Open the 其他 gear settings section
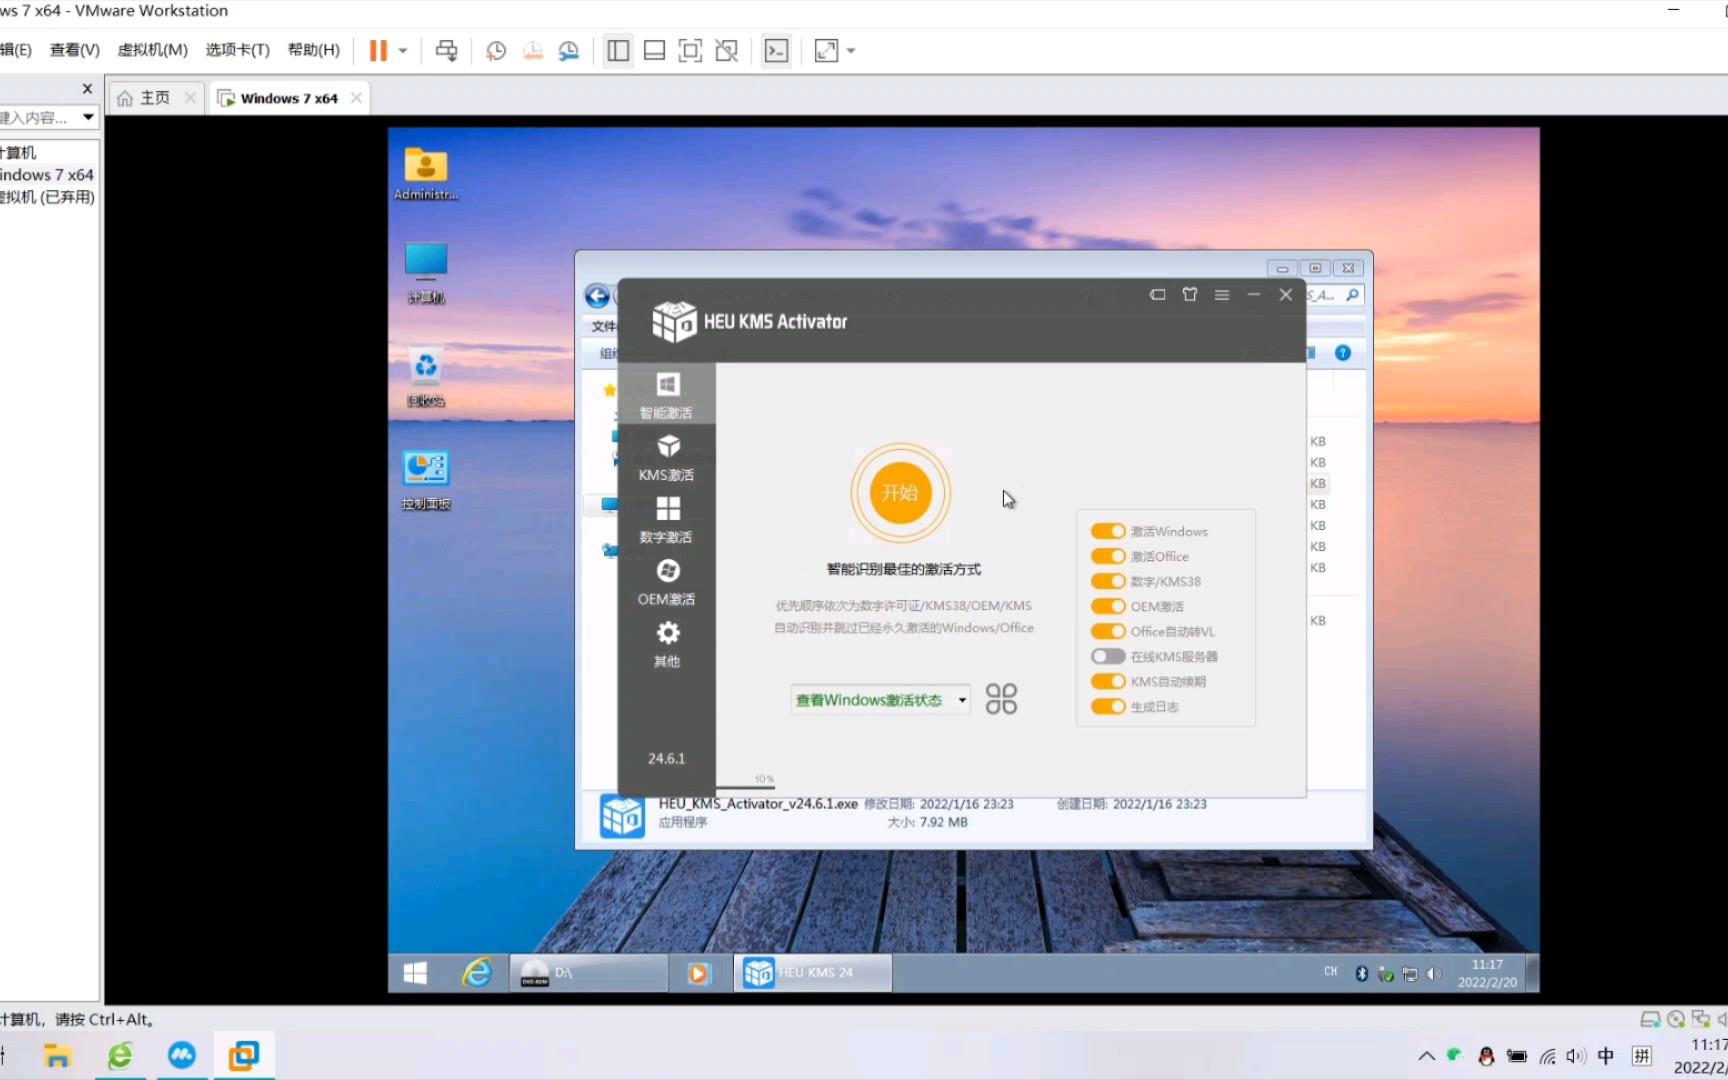This screenshot has width=1728, height=1080. pos(667,643)
